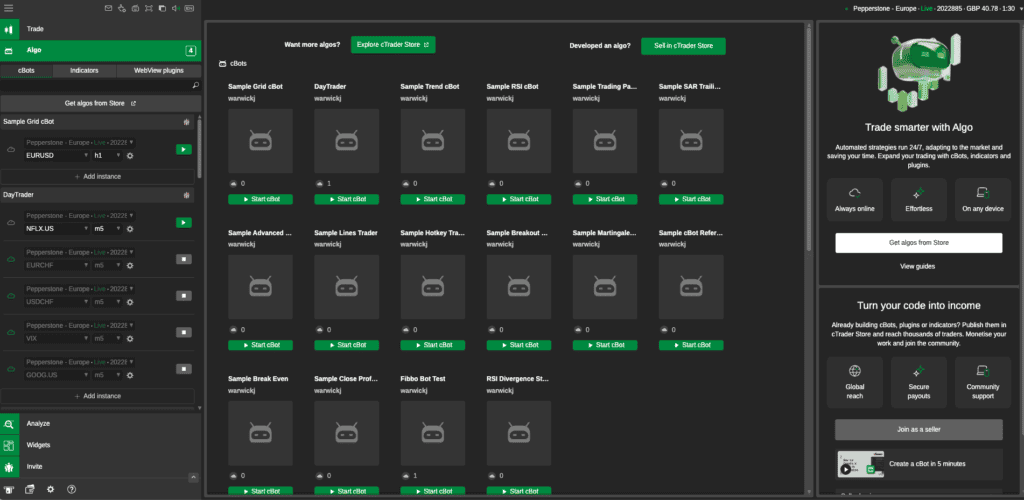Toggle the sound speaker icon
1024x500 pixels.
pos(176,8)
